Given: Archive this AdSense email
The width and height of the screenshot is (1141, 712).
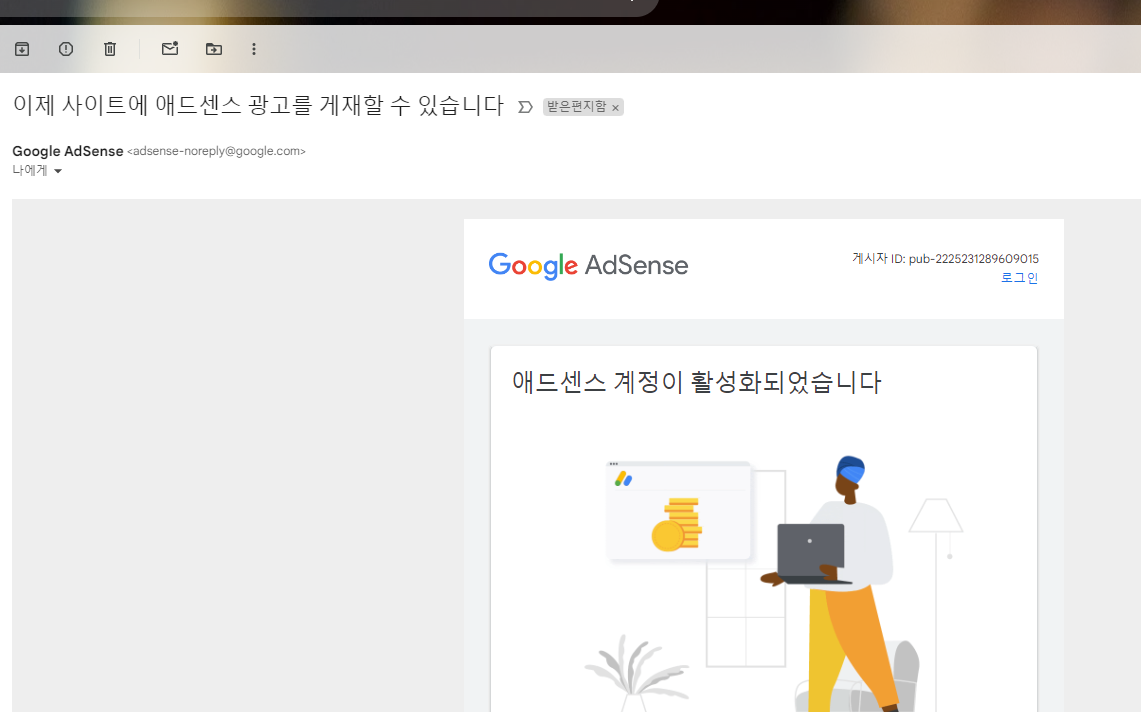Looking at the screenshot, I should coord(21,48).
